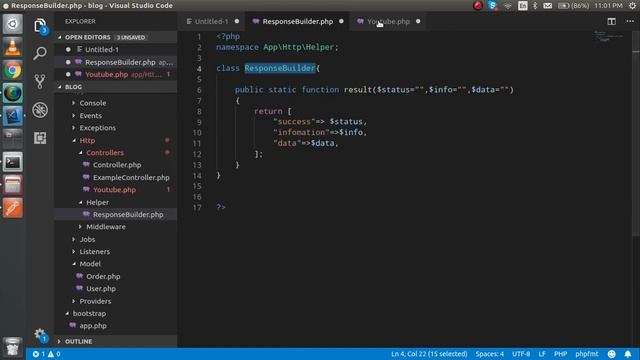
Task: Select Youtube.php in Open Editors list
Action: click(x=116, y=74)
